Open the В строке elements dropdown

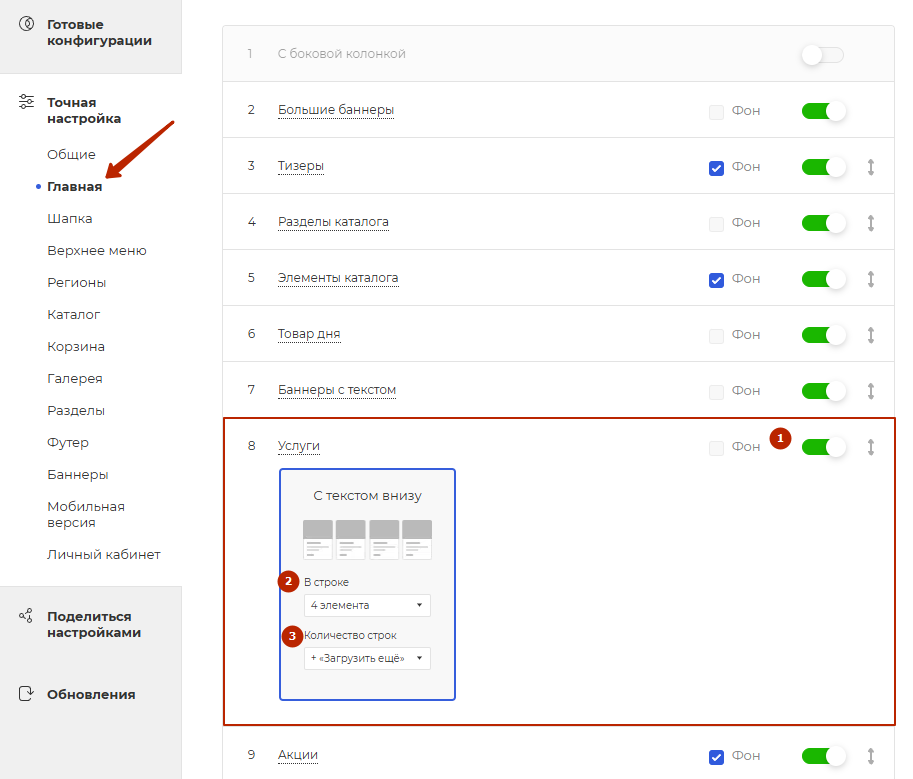367,605
